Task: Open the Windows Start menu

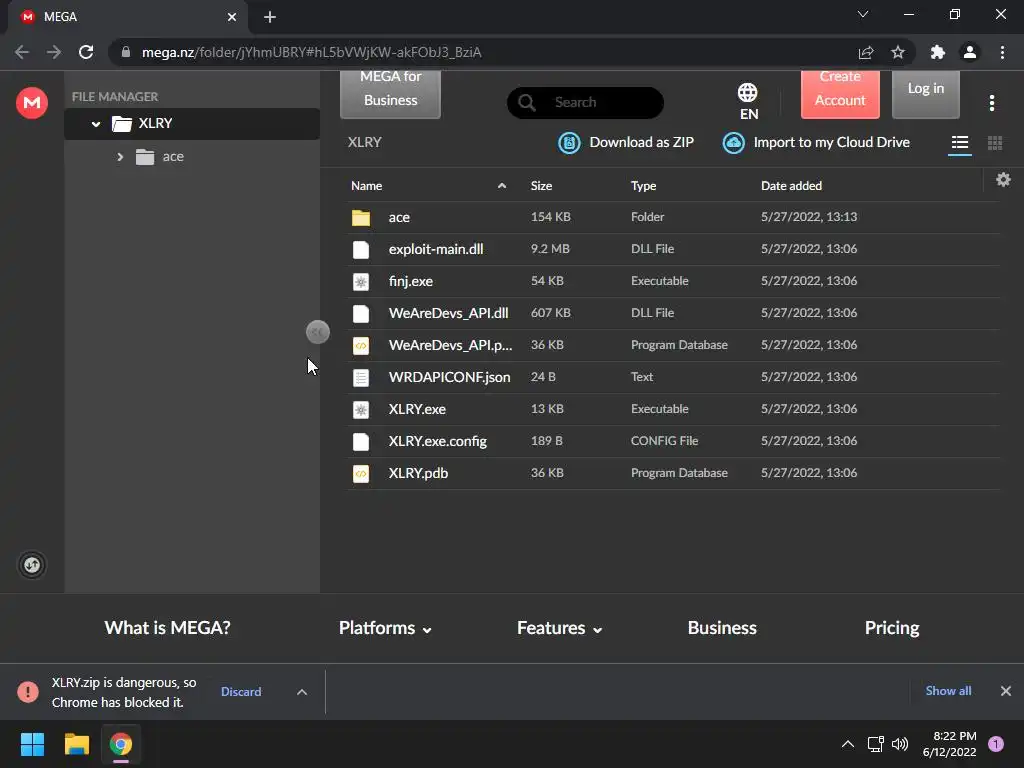Action: 32,744
